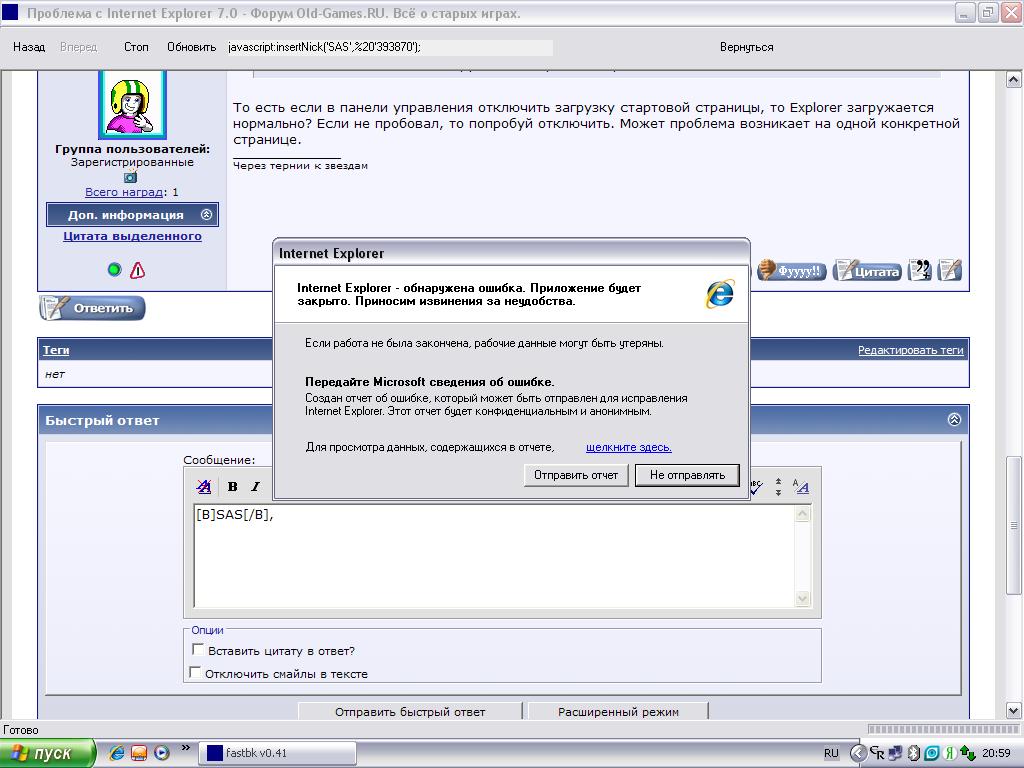Click the user avatar with the helmet
The height and width of the screenshot is (768, 1024).
point(132,104)
